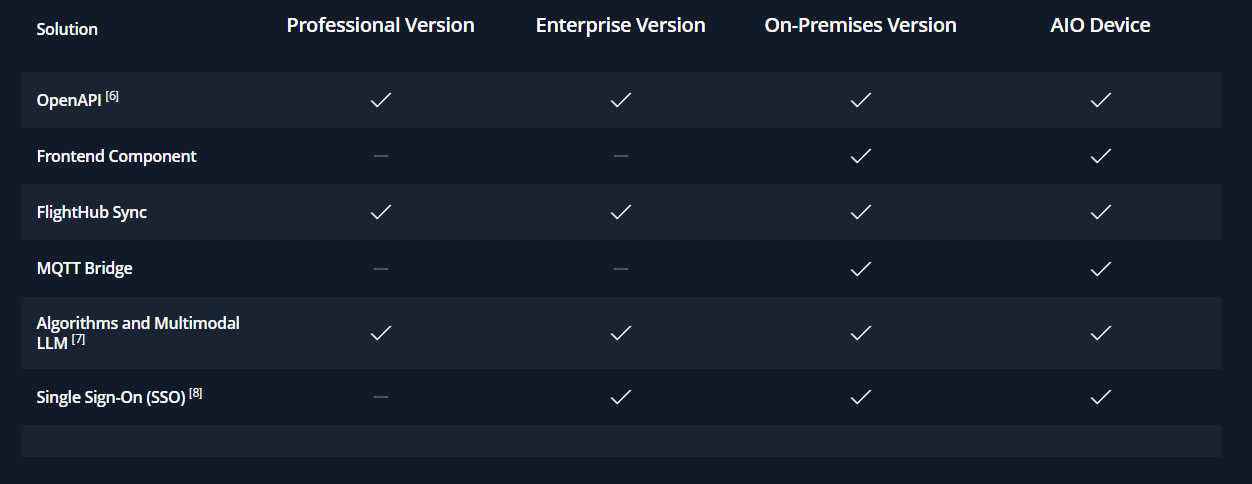Screen dimensions: 1252x484
Task: Click the MQTT Bridge checkmark under AIO Device
Action: 1100,268
